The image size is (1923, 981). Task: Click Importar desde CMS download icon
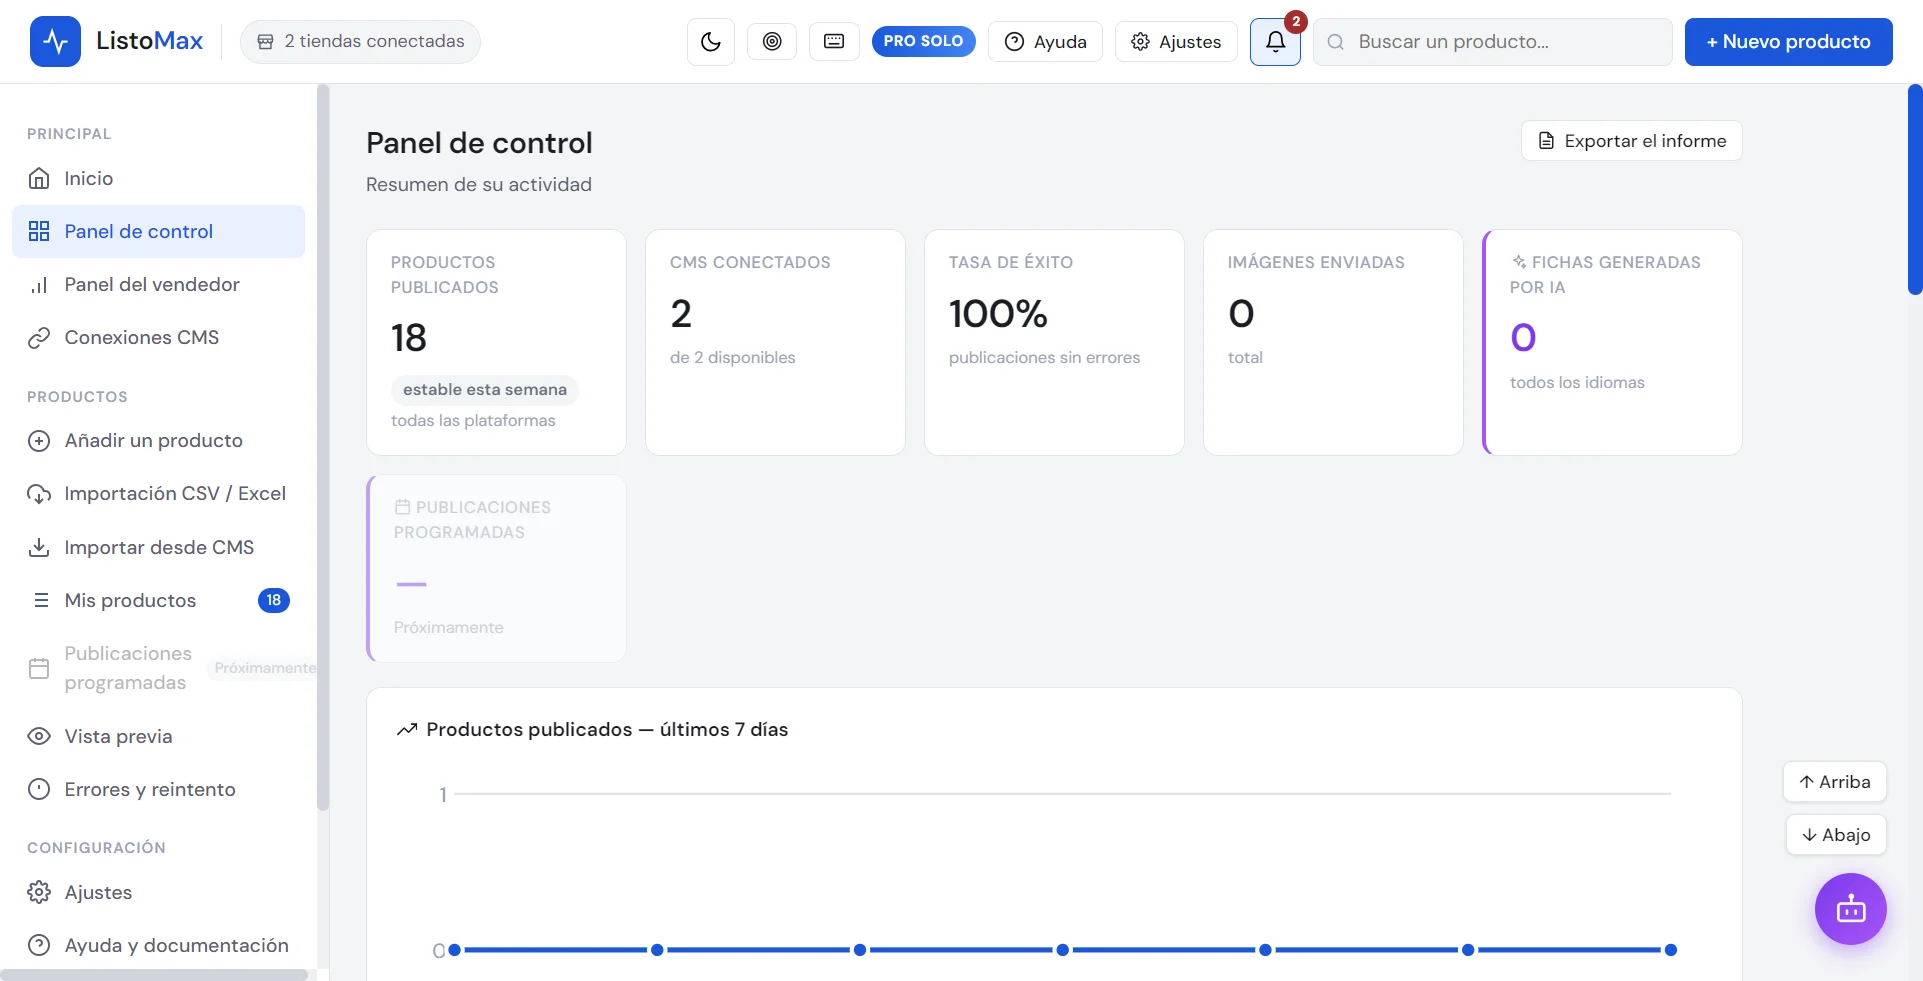tap(39, 547)
